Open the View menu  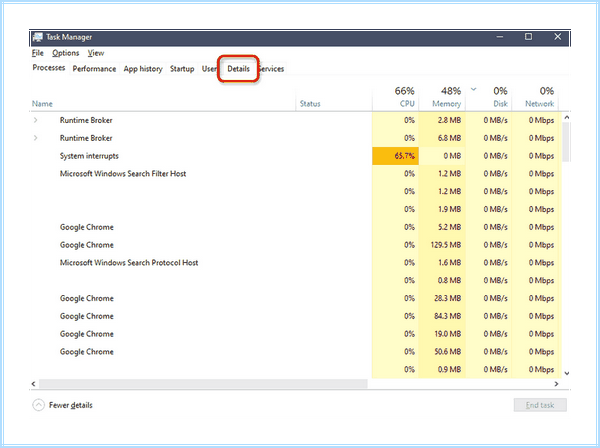coord(96,53)
